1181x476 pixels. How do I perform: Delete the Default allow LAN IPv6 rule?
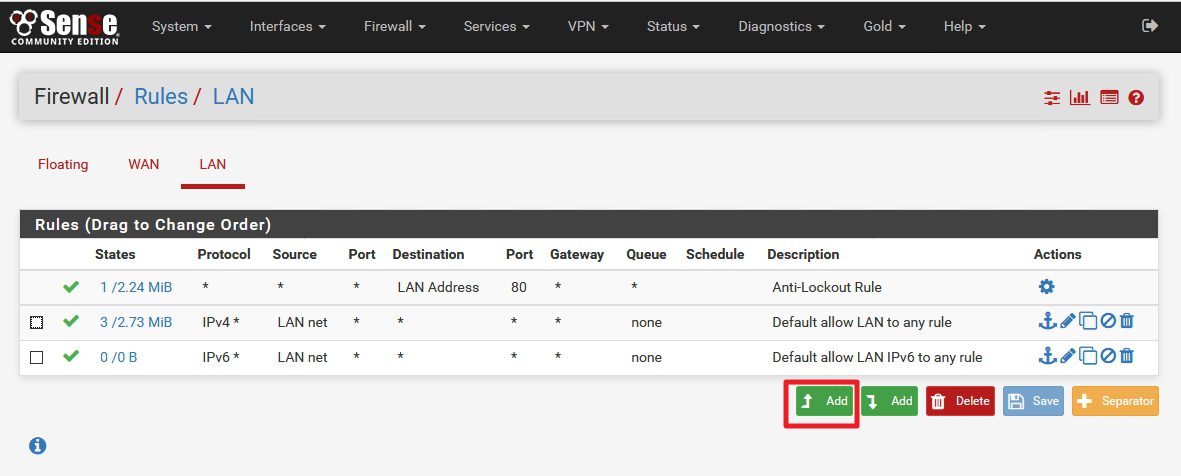tap(1127, 357)
